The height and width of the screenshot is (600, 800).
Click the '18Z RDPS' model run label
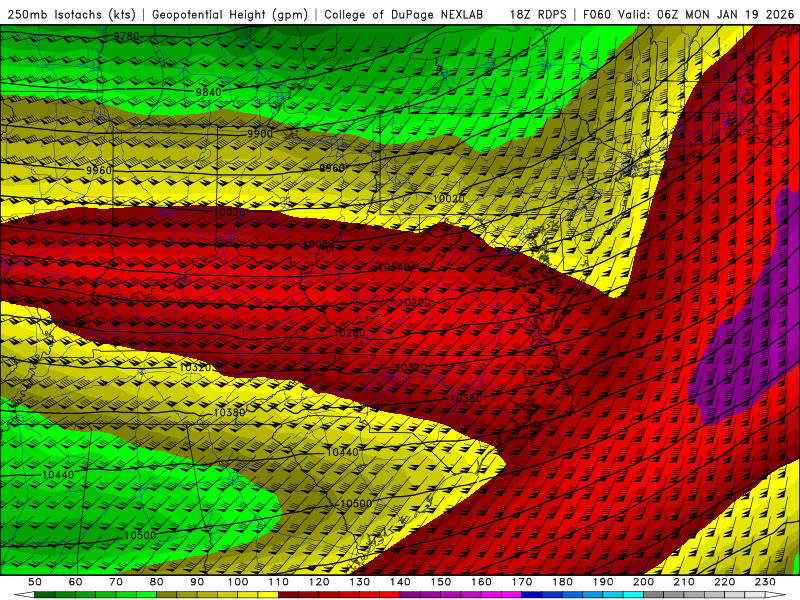tap(538, 14)
